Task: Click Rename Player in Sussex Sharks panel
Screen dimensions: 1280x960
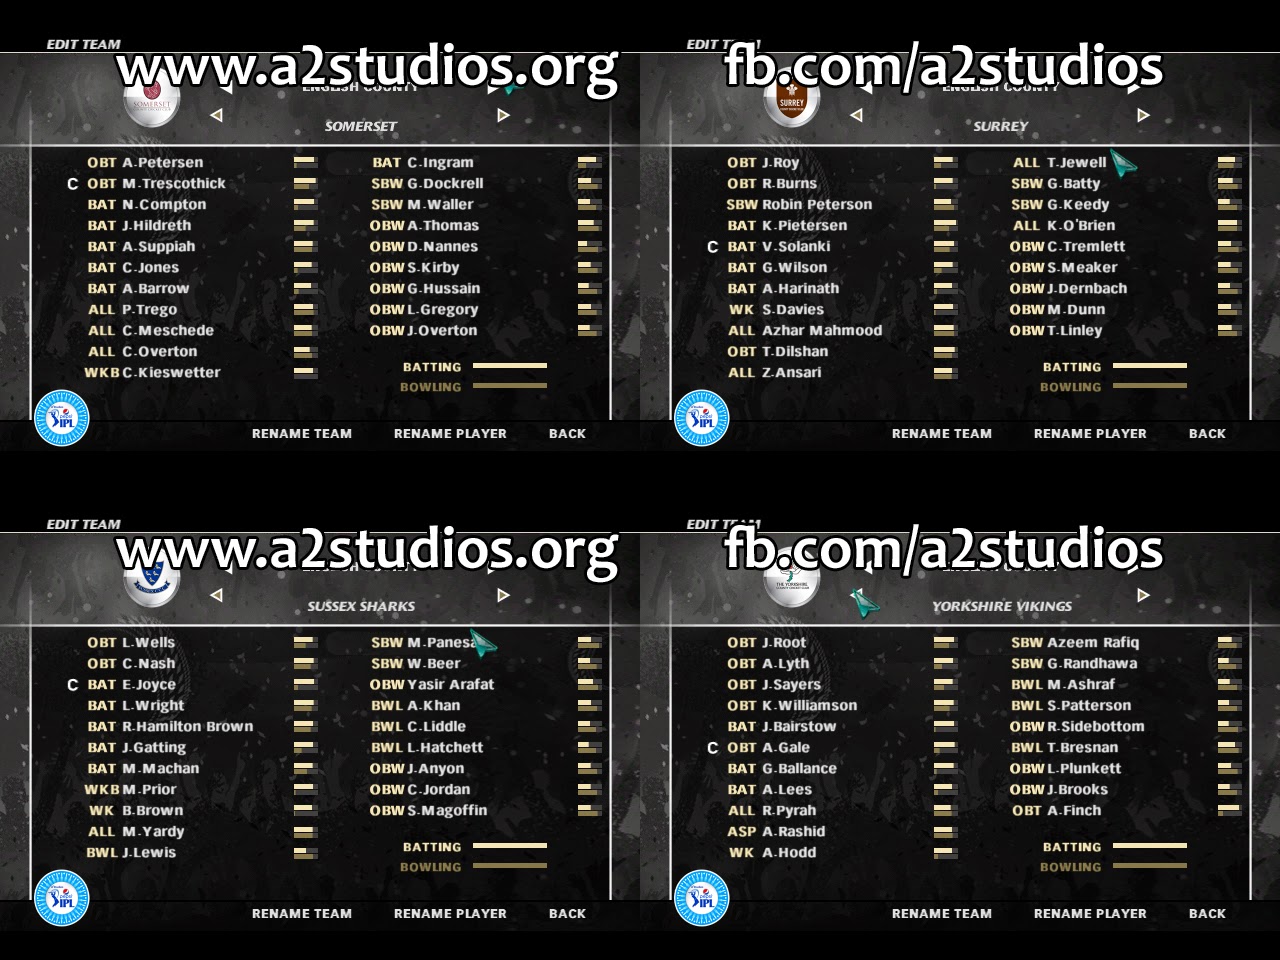Action: click(450, 913)
